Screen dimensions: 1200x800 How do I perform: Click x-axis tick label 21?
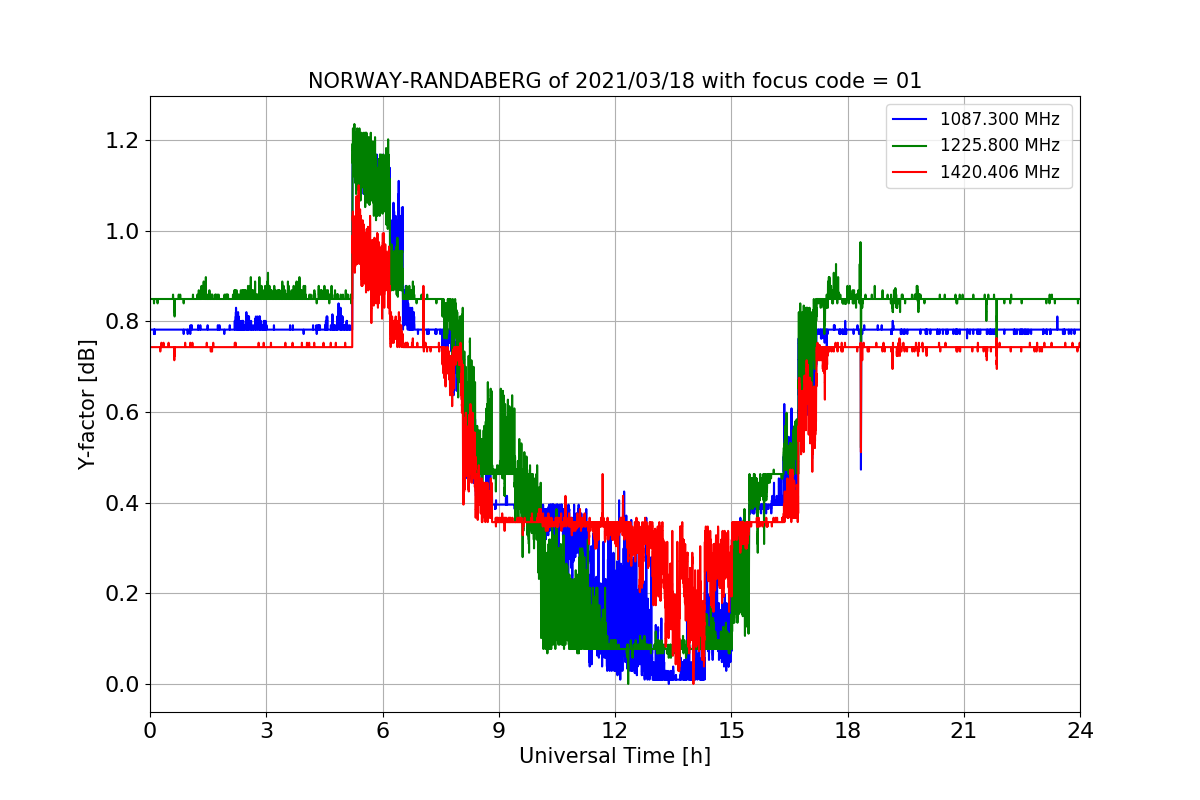[x=964, y=731]
